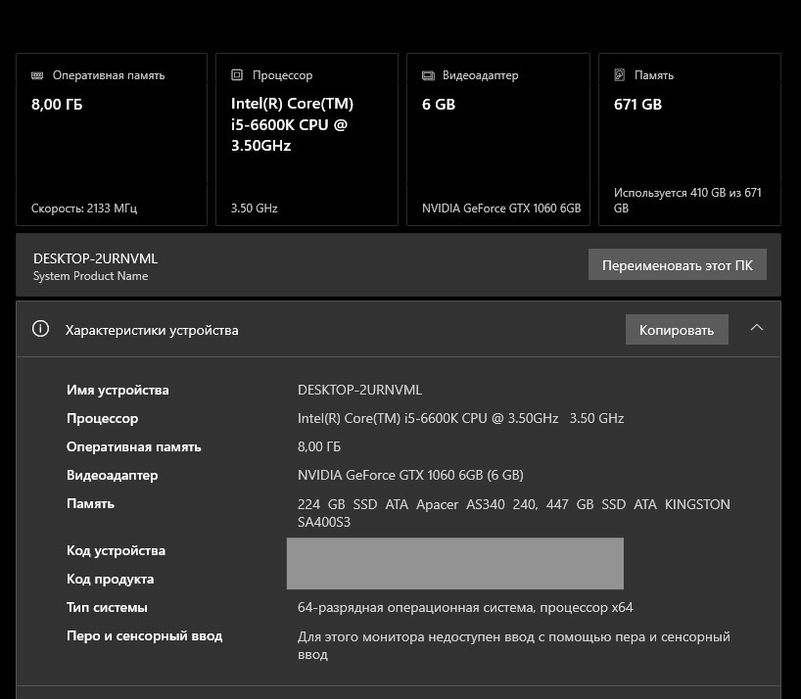Click the 3.50 GHz text in the processor card
The width and height of the screenshot is (801, 699).
coord(254,208)
